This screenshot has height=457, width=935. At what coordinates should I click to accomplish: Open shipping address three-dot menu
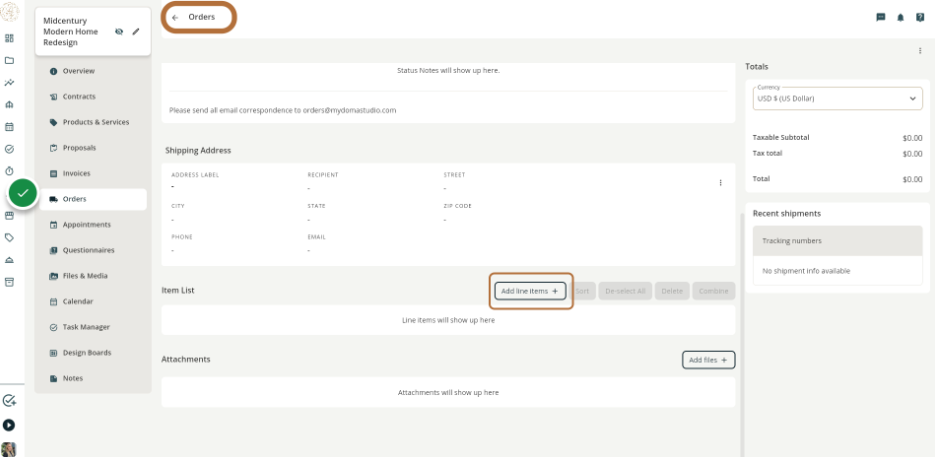(720, 183)
